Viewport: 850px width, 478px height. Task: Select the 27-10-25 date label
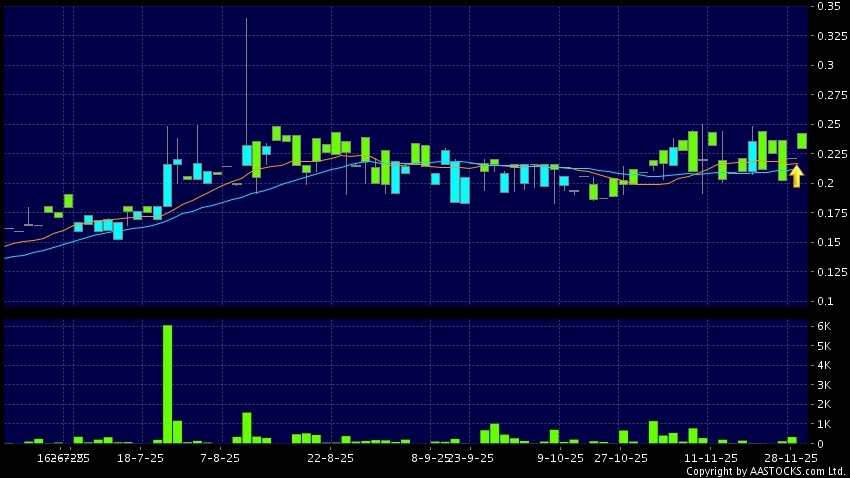pyautogui.click(x=622, y=458)
